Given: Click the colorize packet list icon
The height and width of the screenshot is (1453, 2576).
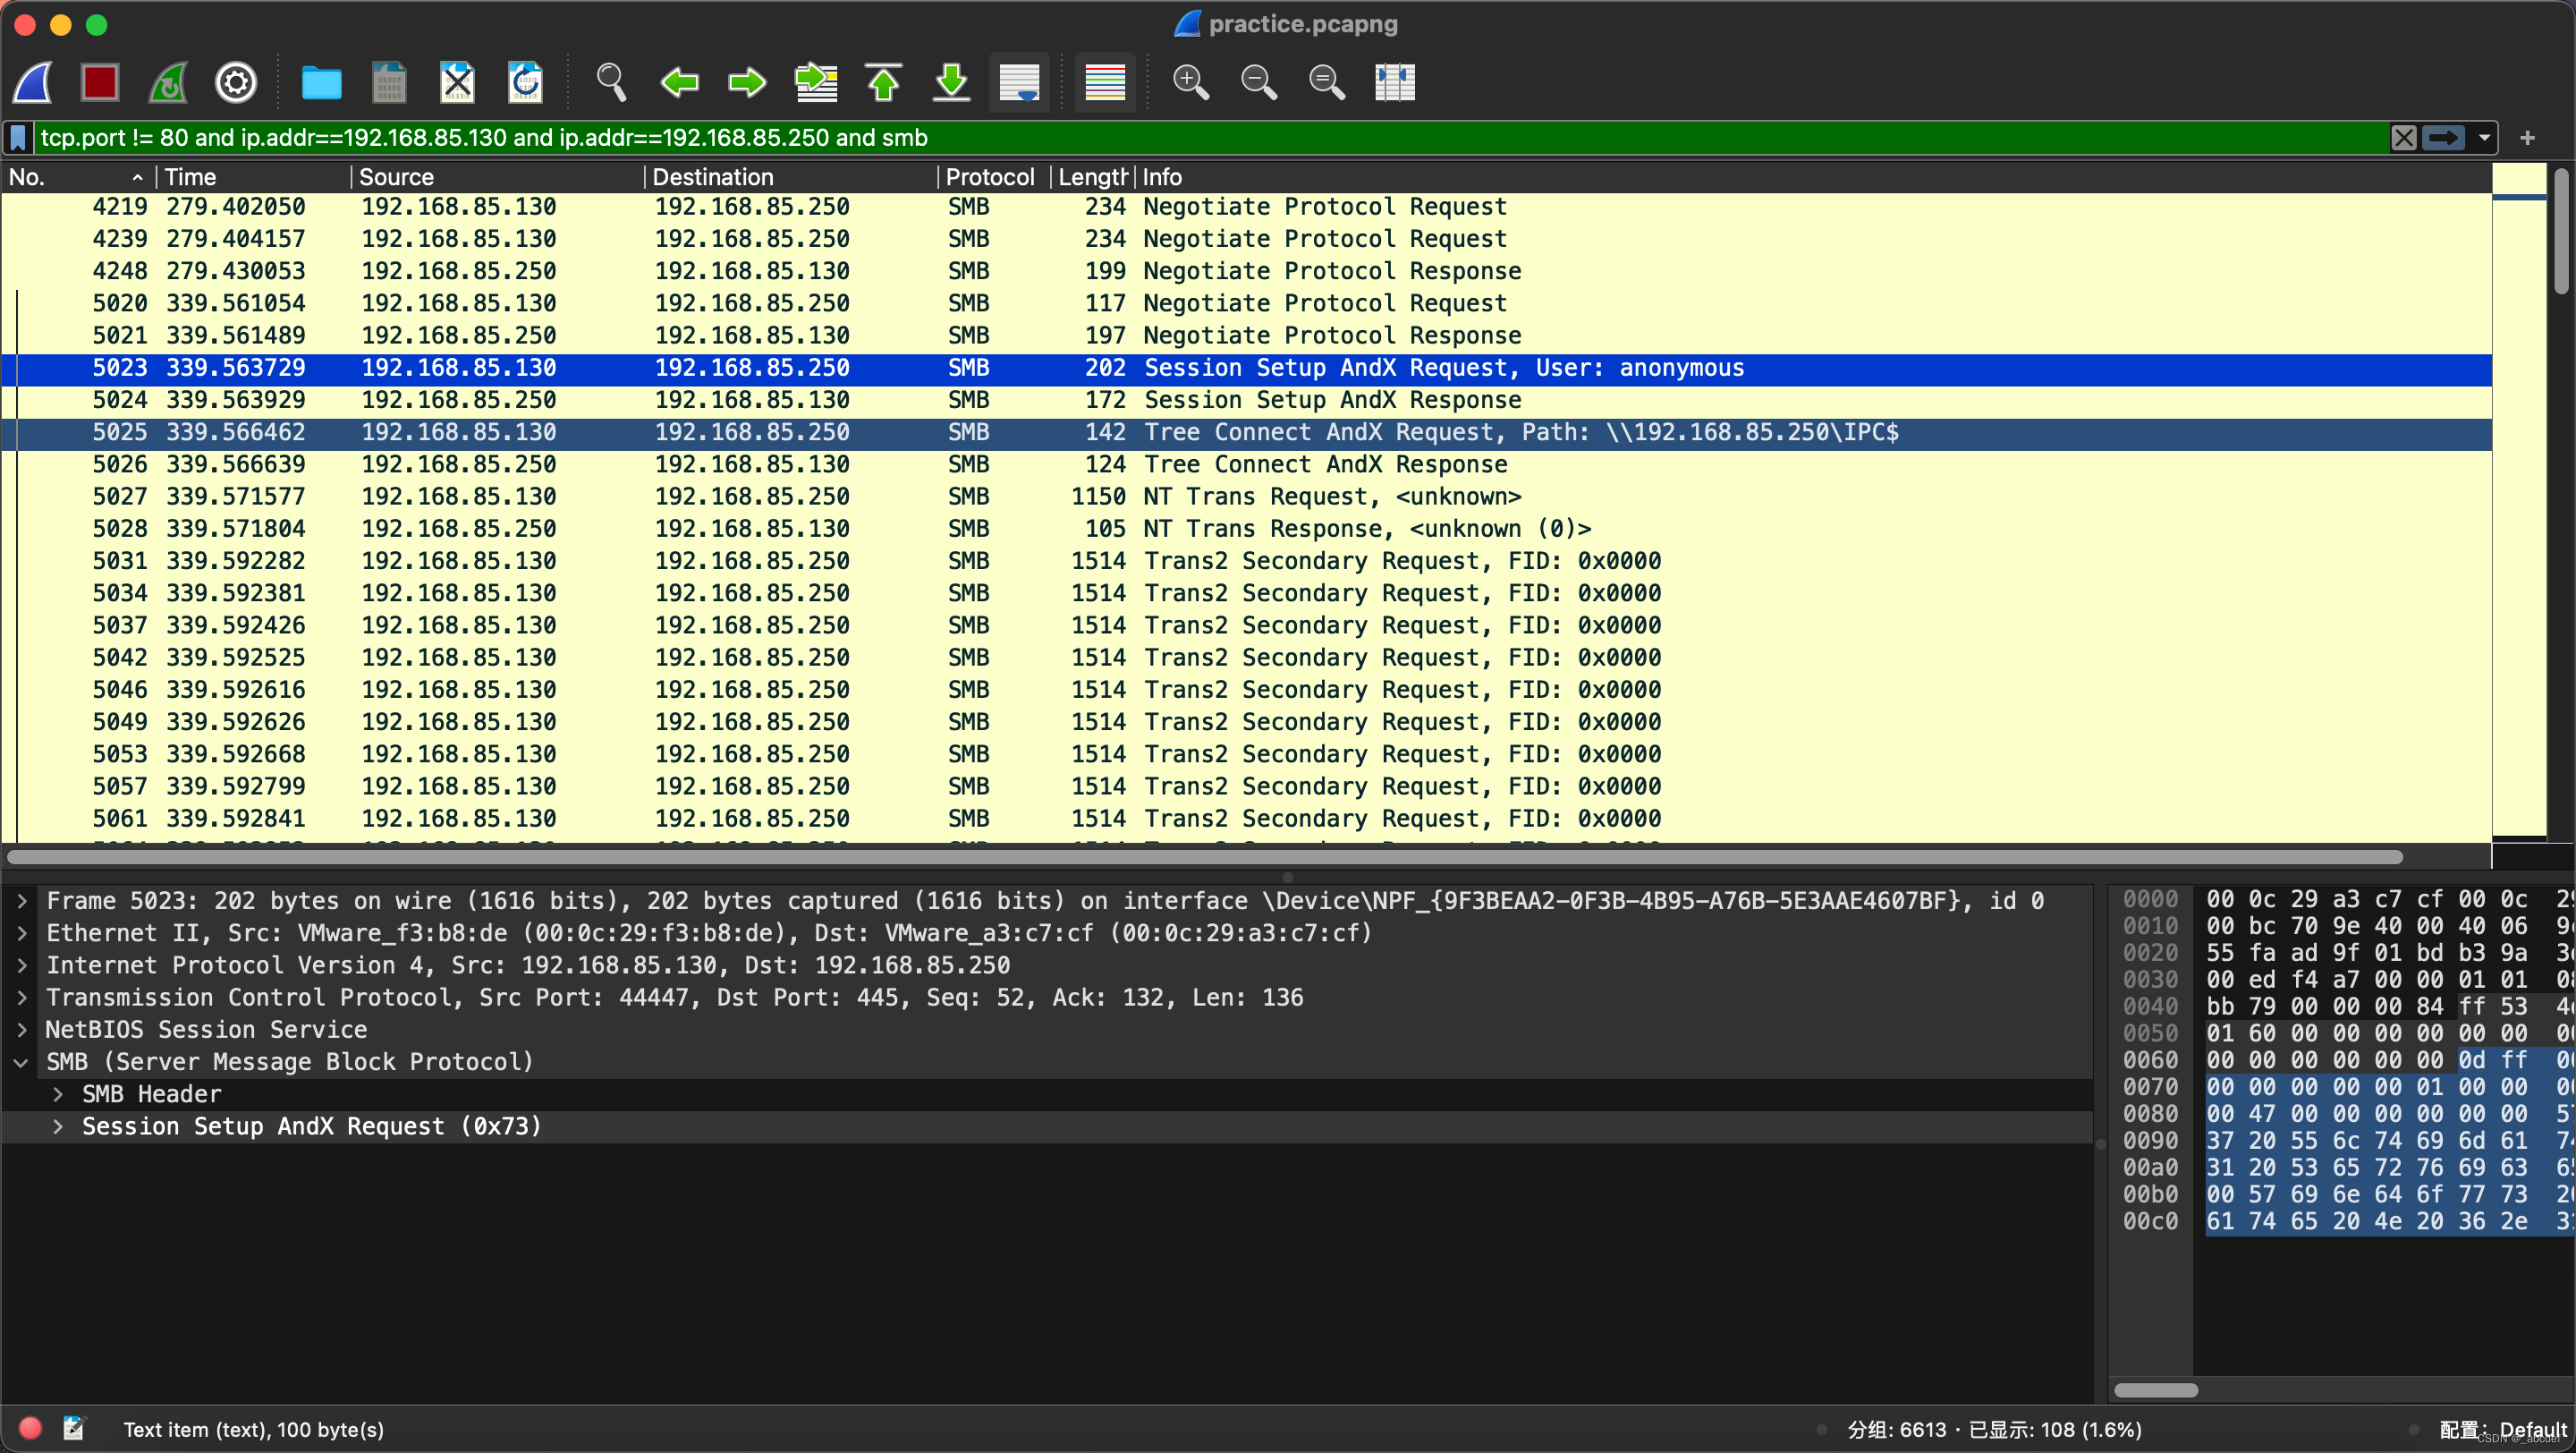Looking at the screenshot, I should pyautogui.click(x=1105, y=82).
